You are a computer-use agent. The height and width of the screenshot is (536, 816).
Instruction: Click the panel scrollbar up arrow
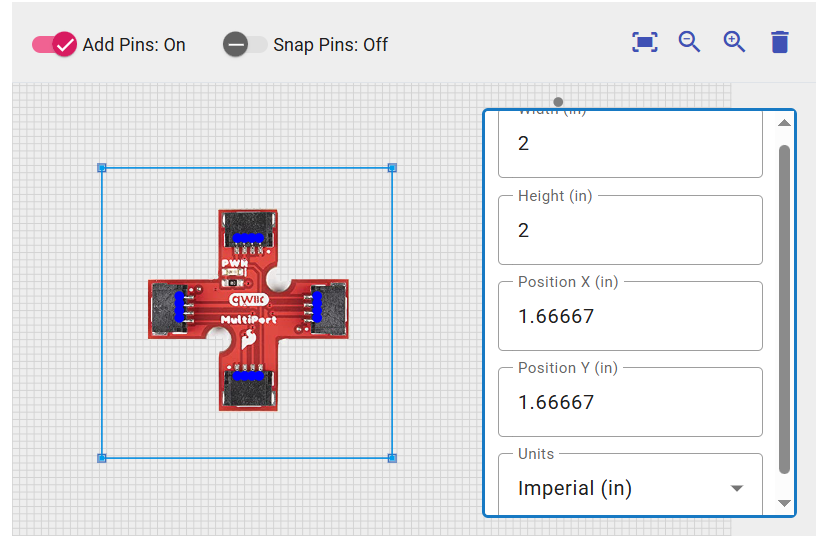coord(784,123)
